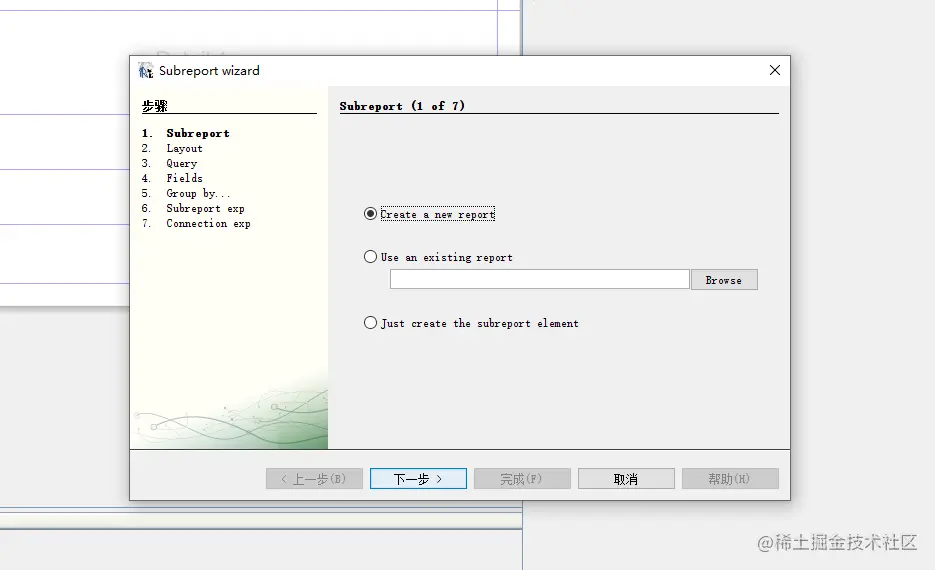The height and width of the screenshot is (570, 935).
Task: Click the Browse button
Action: tap(724, 280)
